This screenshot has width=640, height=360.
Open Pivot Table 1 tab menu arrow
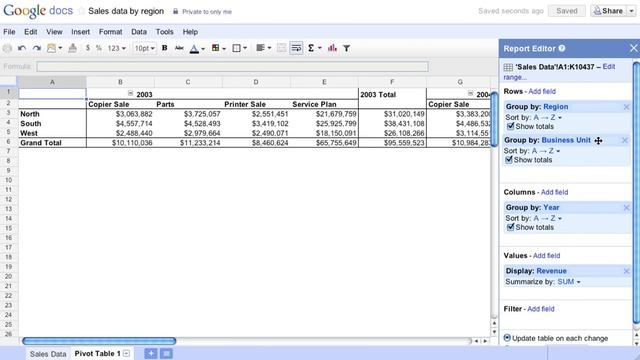tap(127, 353)
